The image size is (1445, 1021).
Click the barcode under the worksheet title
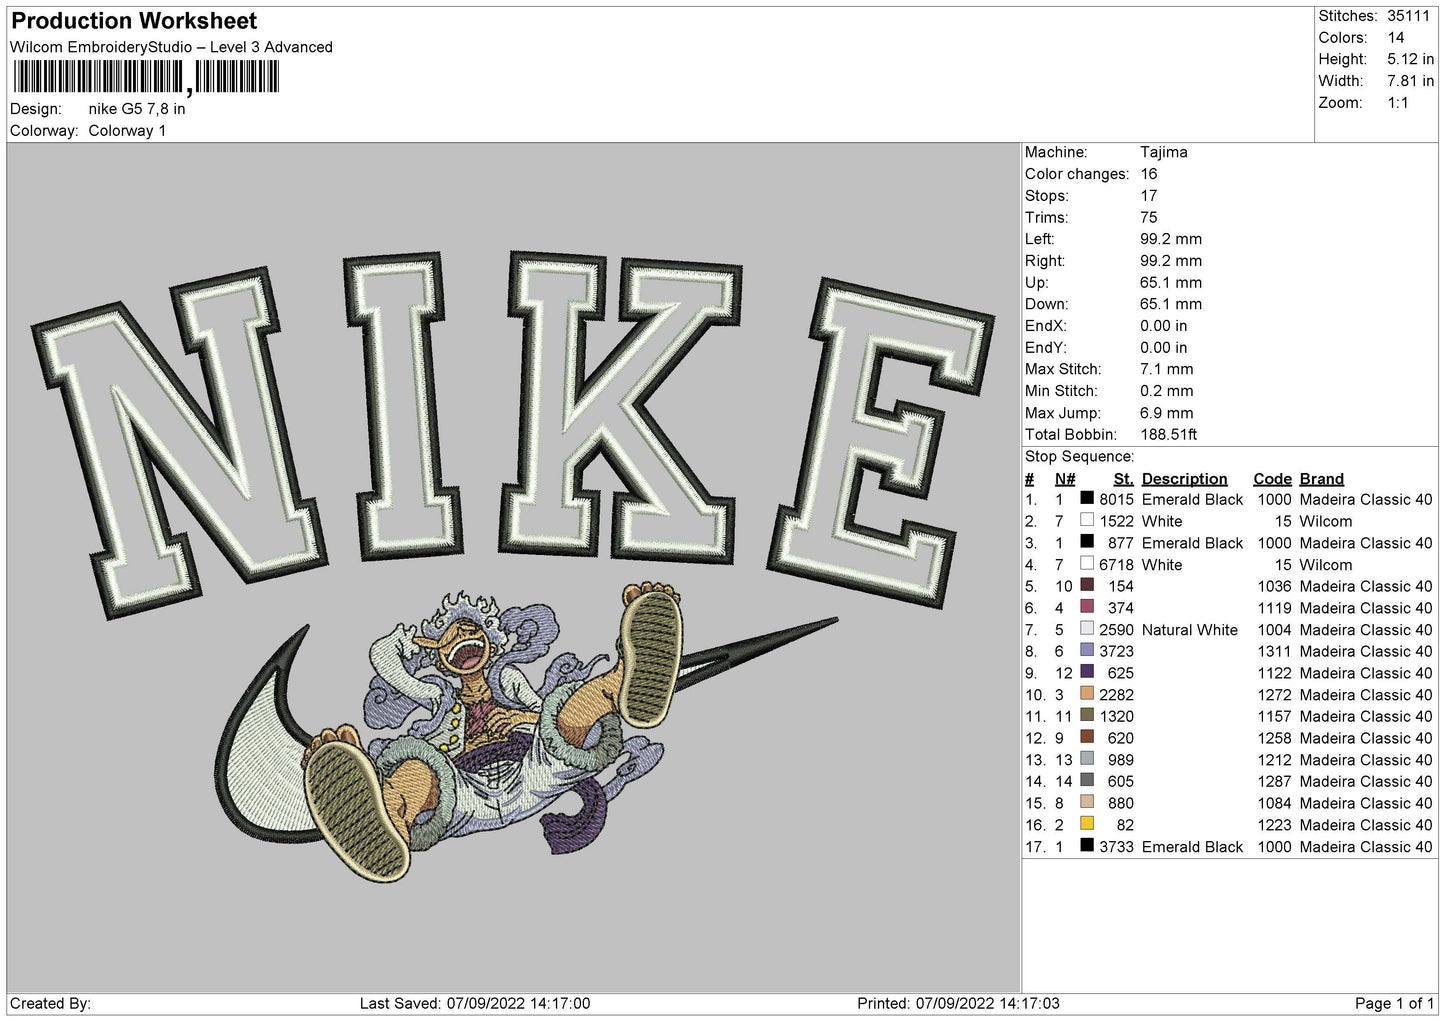146,77
